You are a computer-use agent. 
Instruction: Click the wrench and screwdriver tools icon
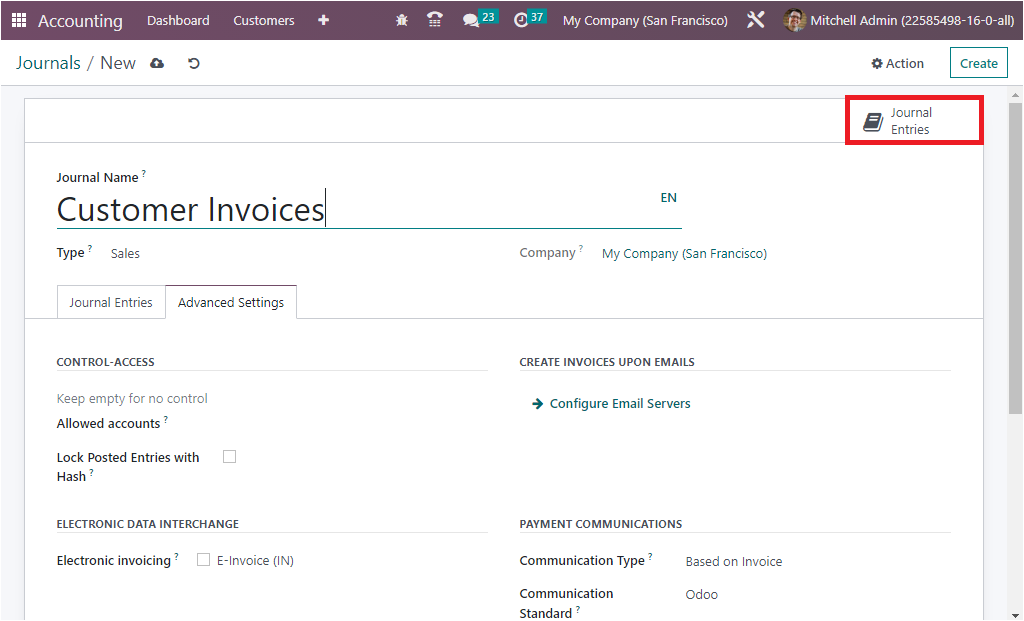point(756,20)
